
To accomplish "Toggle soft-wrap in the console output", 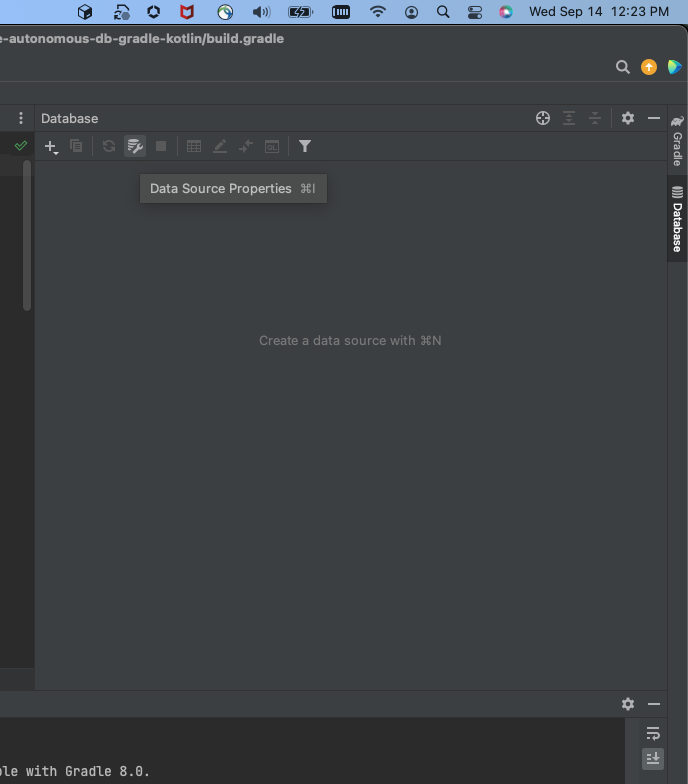I will click(x=653, y=734).
